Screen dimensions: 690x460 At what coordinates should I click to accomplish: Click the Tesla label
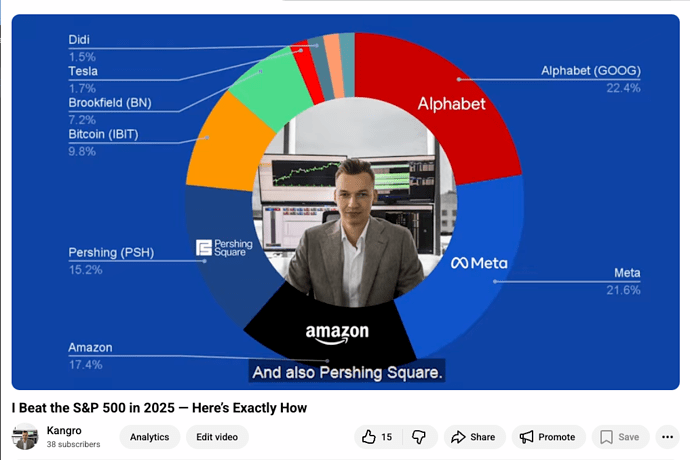(83, 71)
